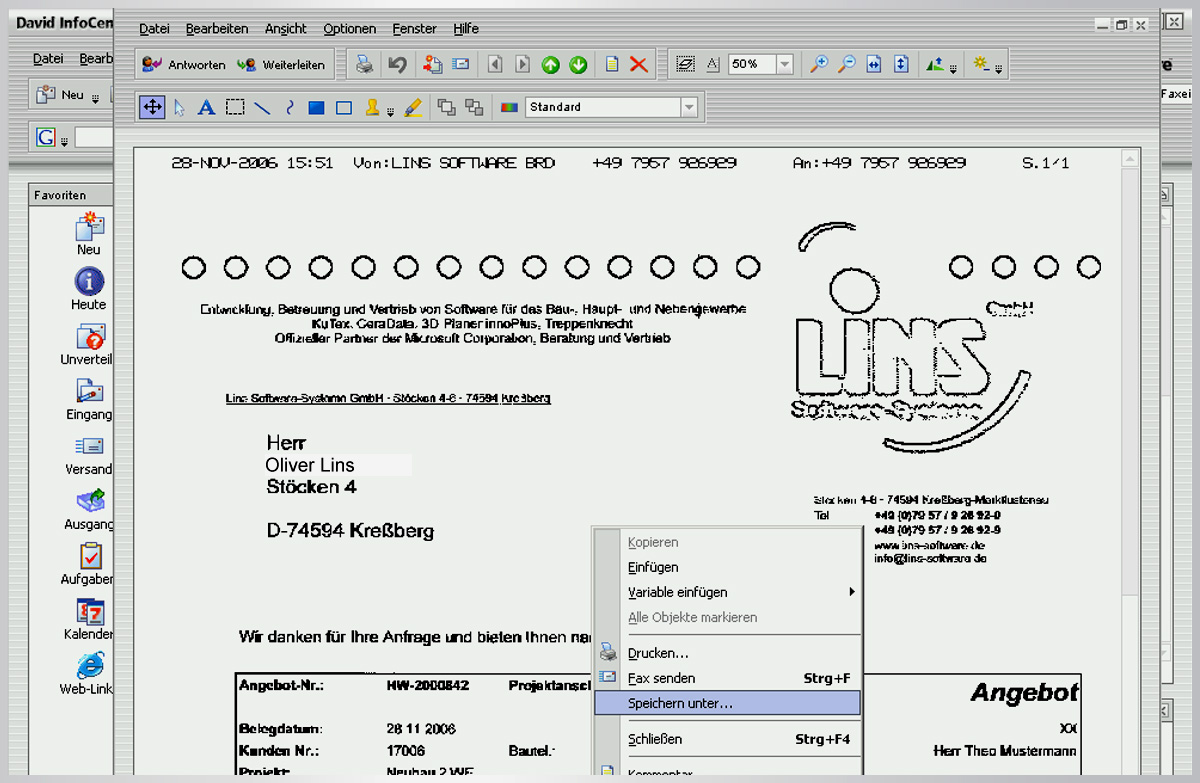
Task: Open the Ausgang folder in the Favoriten sidebar
Action: point(89,509)
